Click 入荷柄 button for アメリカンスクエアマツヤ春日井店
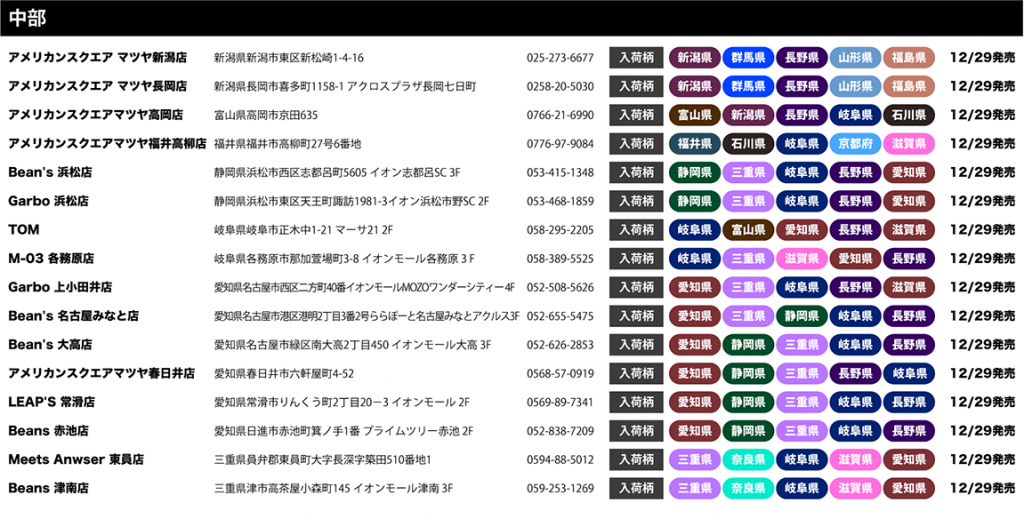Screen dimensions: 1024x519 click(x=636, y=374)
